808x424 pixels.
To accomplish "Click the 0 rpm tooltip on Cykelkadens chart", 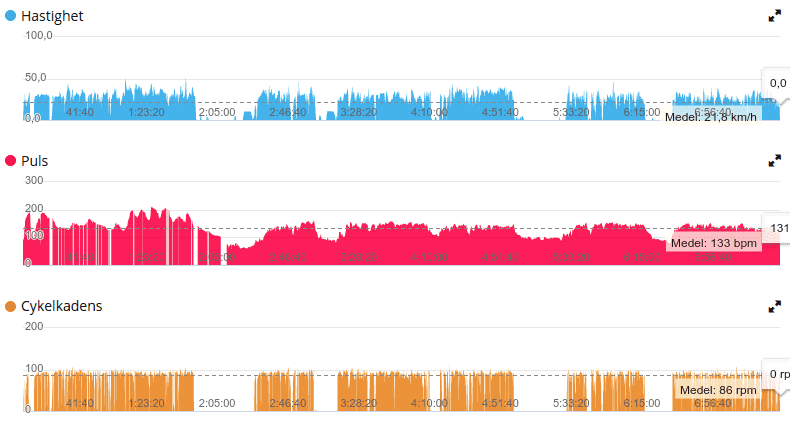I will pos(779,375).
